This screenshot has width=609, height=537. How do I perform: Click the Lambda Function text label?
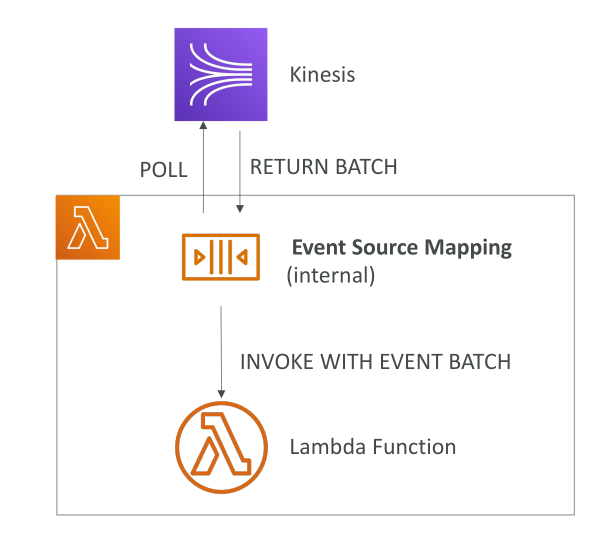[373, 447]
